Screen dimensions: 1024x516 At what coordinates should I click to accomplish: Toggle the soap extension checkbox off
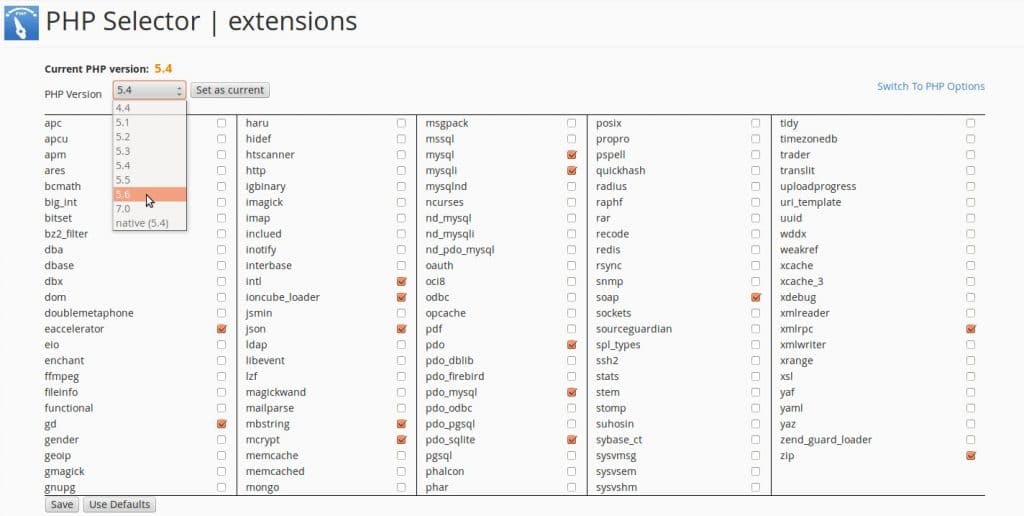(x=756, y=297)
